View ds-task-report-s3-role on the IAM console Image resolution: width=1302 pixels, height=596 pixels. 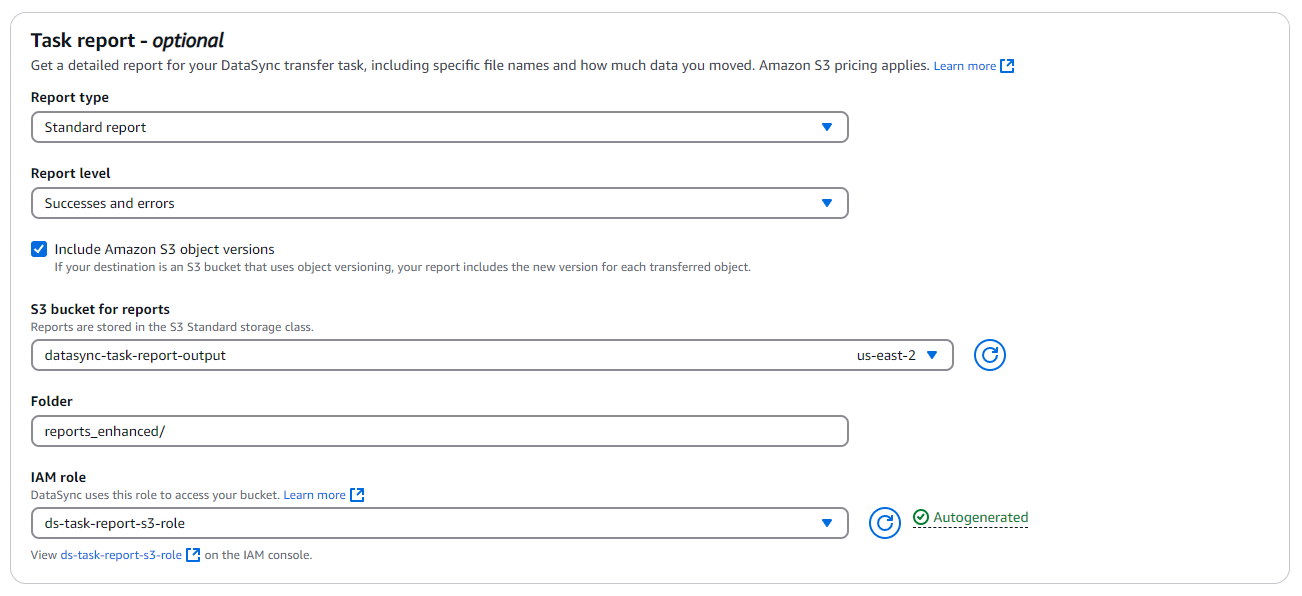pos(120,554)
